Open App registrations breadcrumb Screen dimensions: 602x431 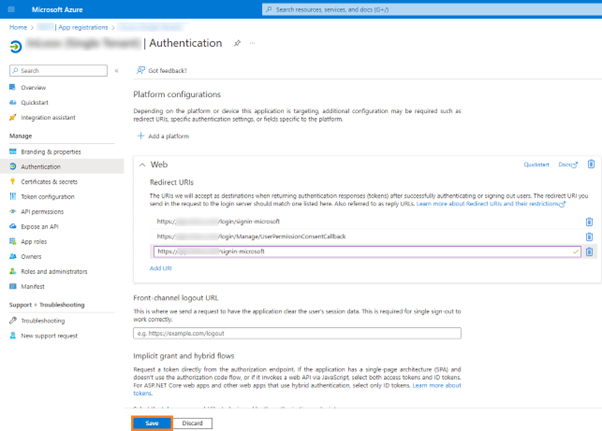pyautogui.click(x=83, y=27)
